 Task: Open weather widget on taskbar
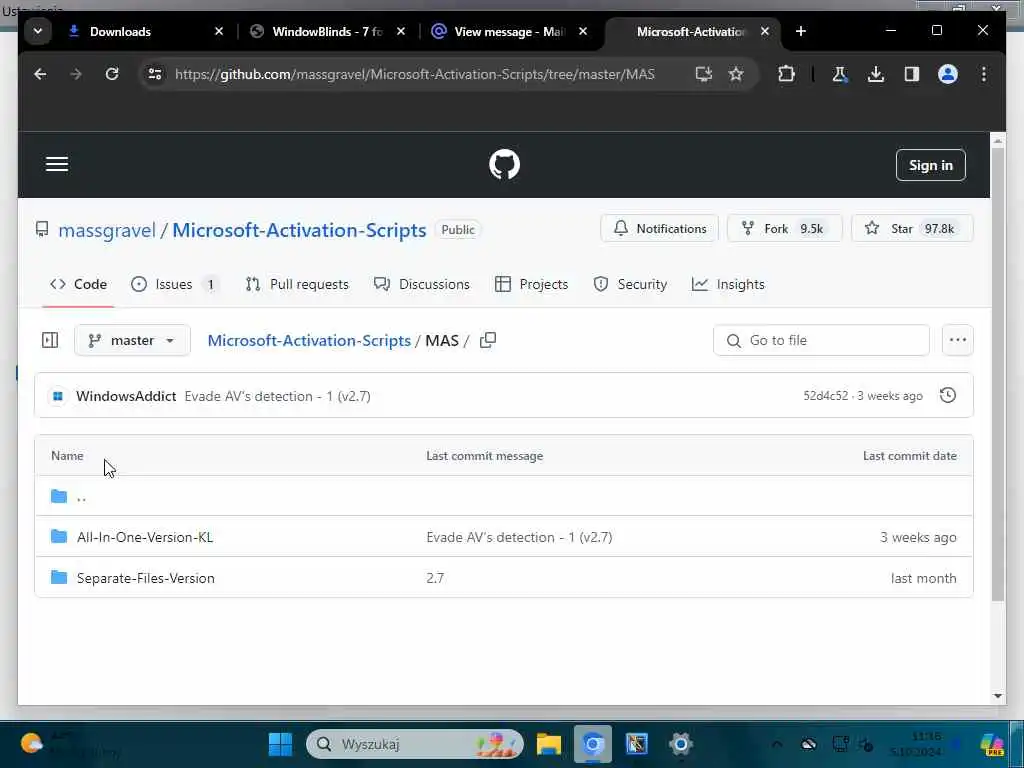[x=69, y=744]
